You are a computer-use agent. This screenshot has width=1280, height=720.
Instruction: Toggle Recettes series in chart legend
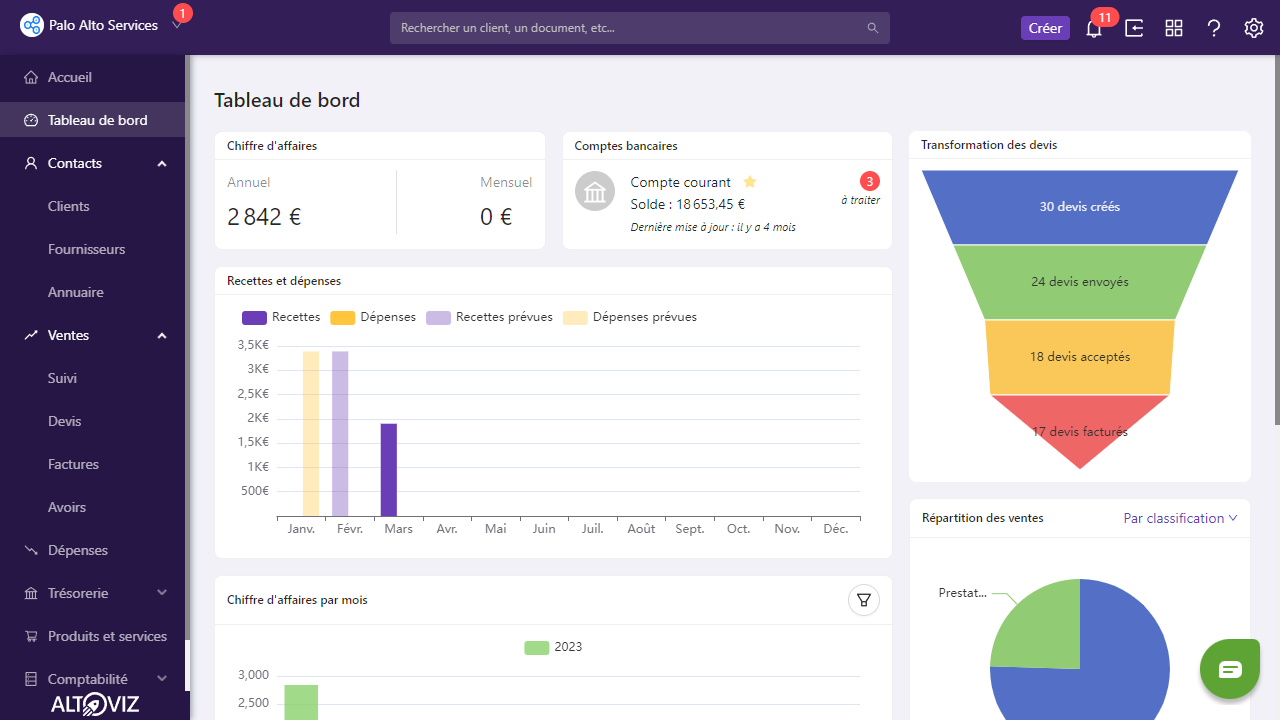point(281,317)
